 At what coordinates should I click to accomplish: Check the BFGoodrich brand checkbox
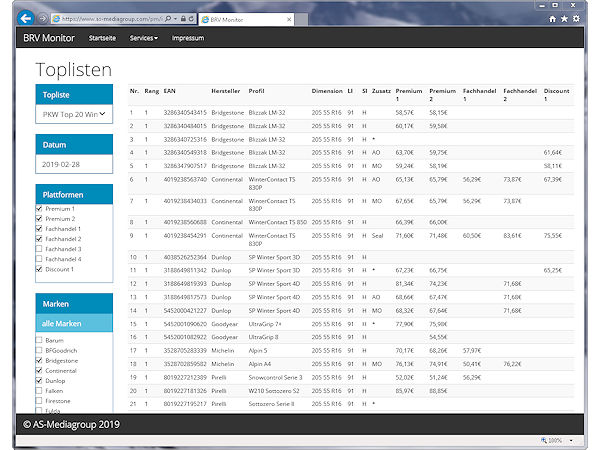[x=39, y=350]
